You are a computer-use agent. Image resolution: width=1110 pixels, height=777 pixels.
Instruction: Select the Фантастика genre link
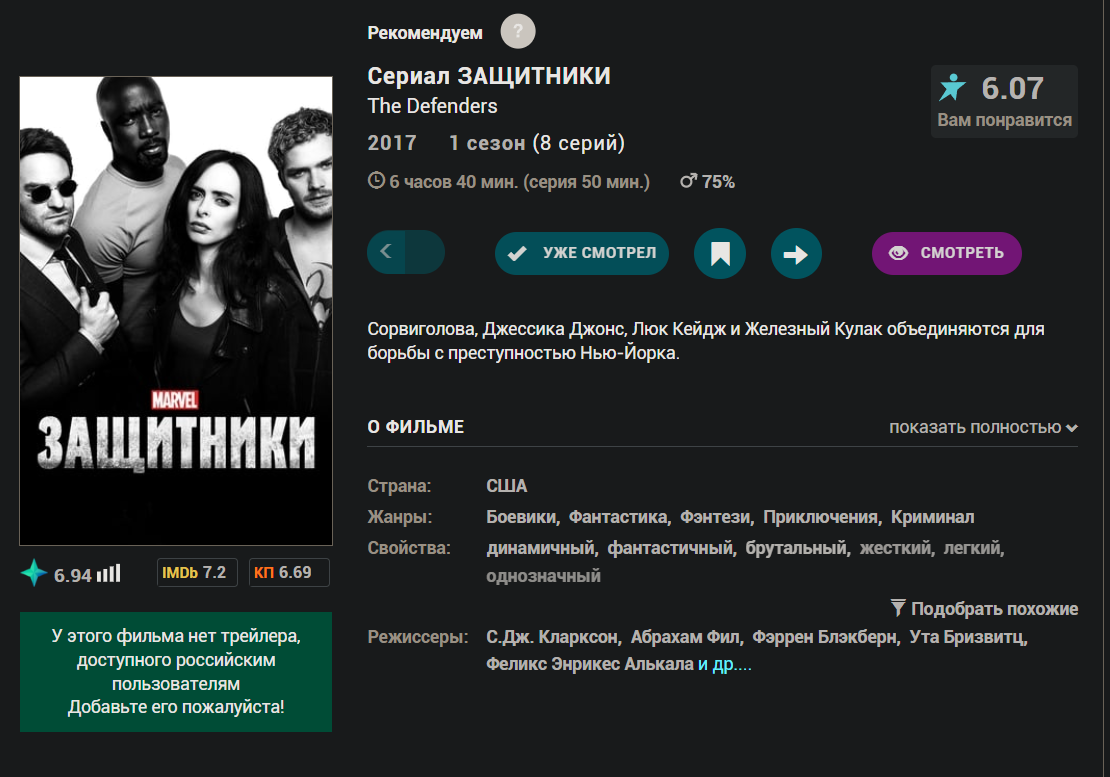coord(618,517)
